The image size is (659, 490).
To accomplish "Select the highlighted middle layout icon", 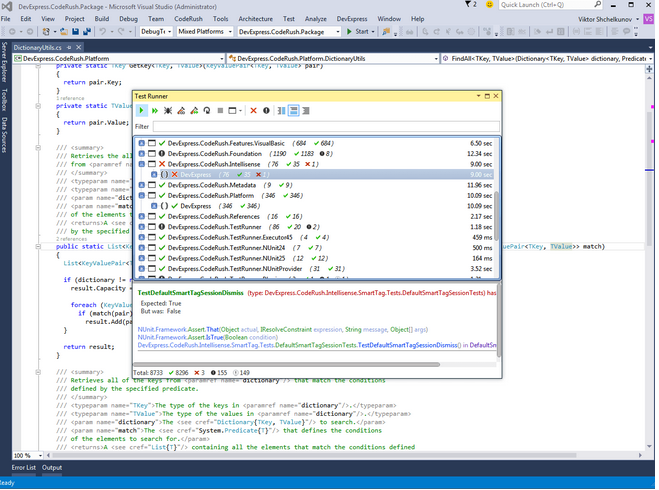I will [x=294, y=111].
